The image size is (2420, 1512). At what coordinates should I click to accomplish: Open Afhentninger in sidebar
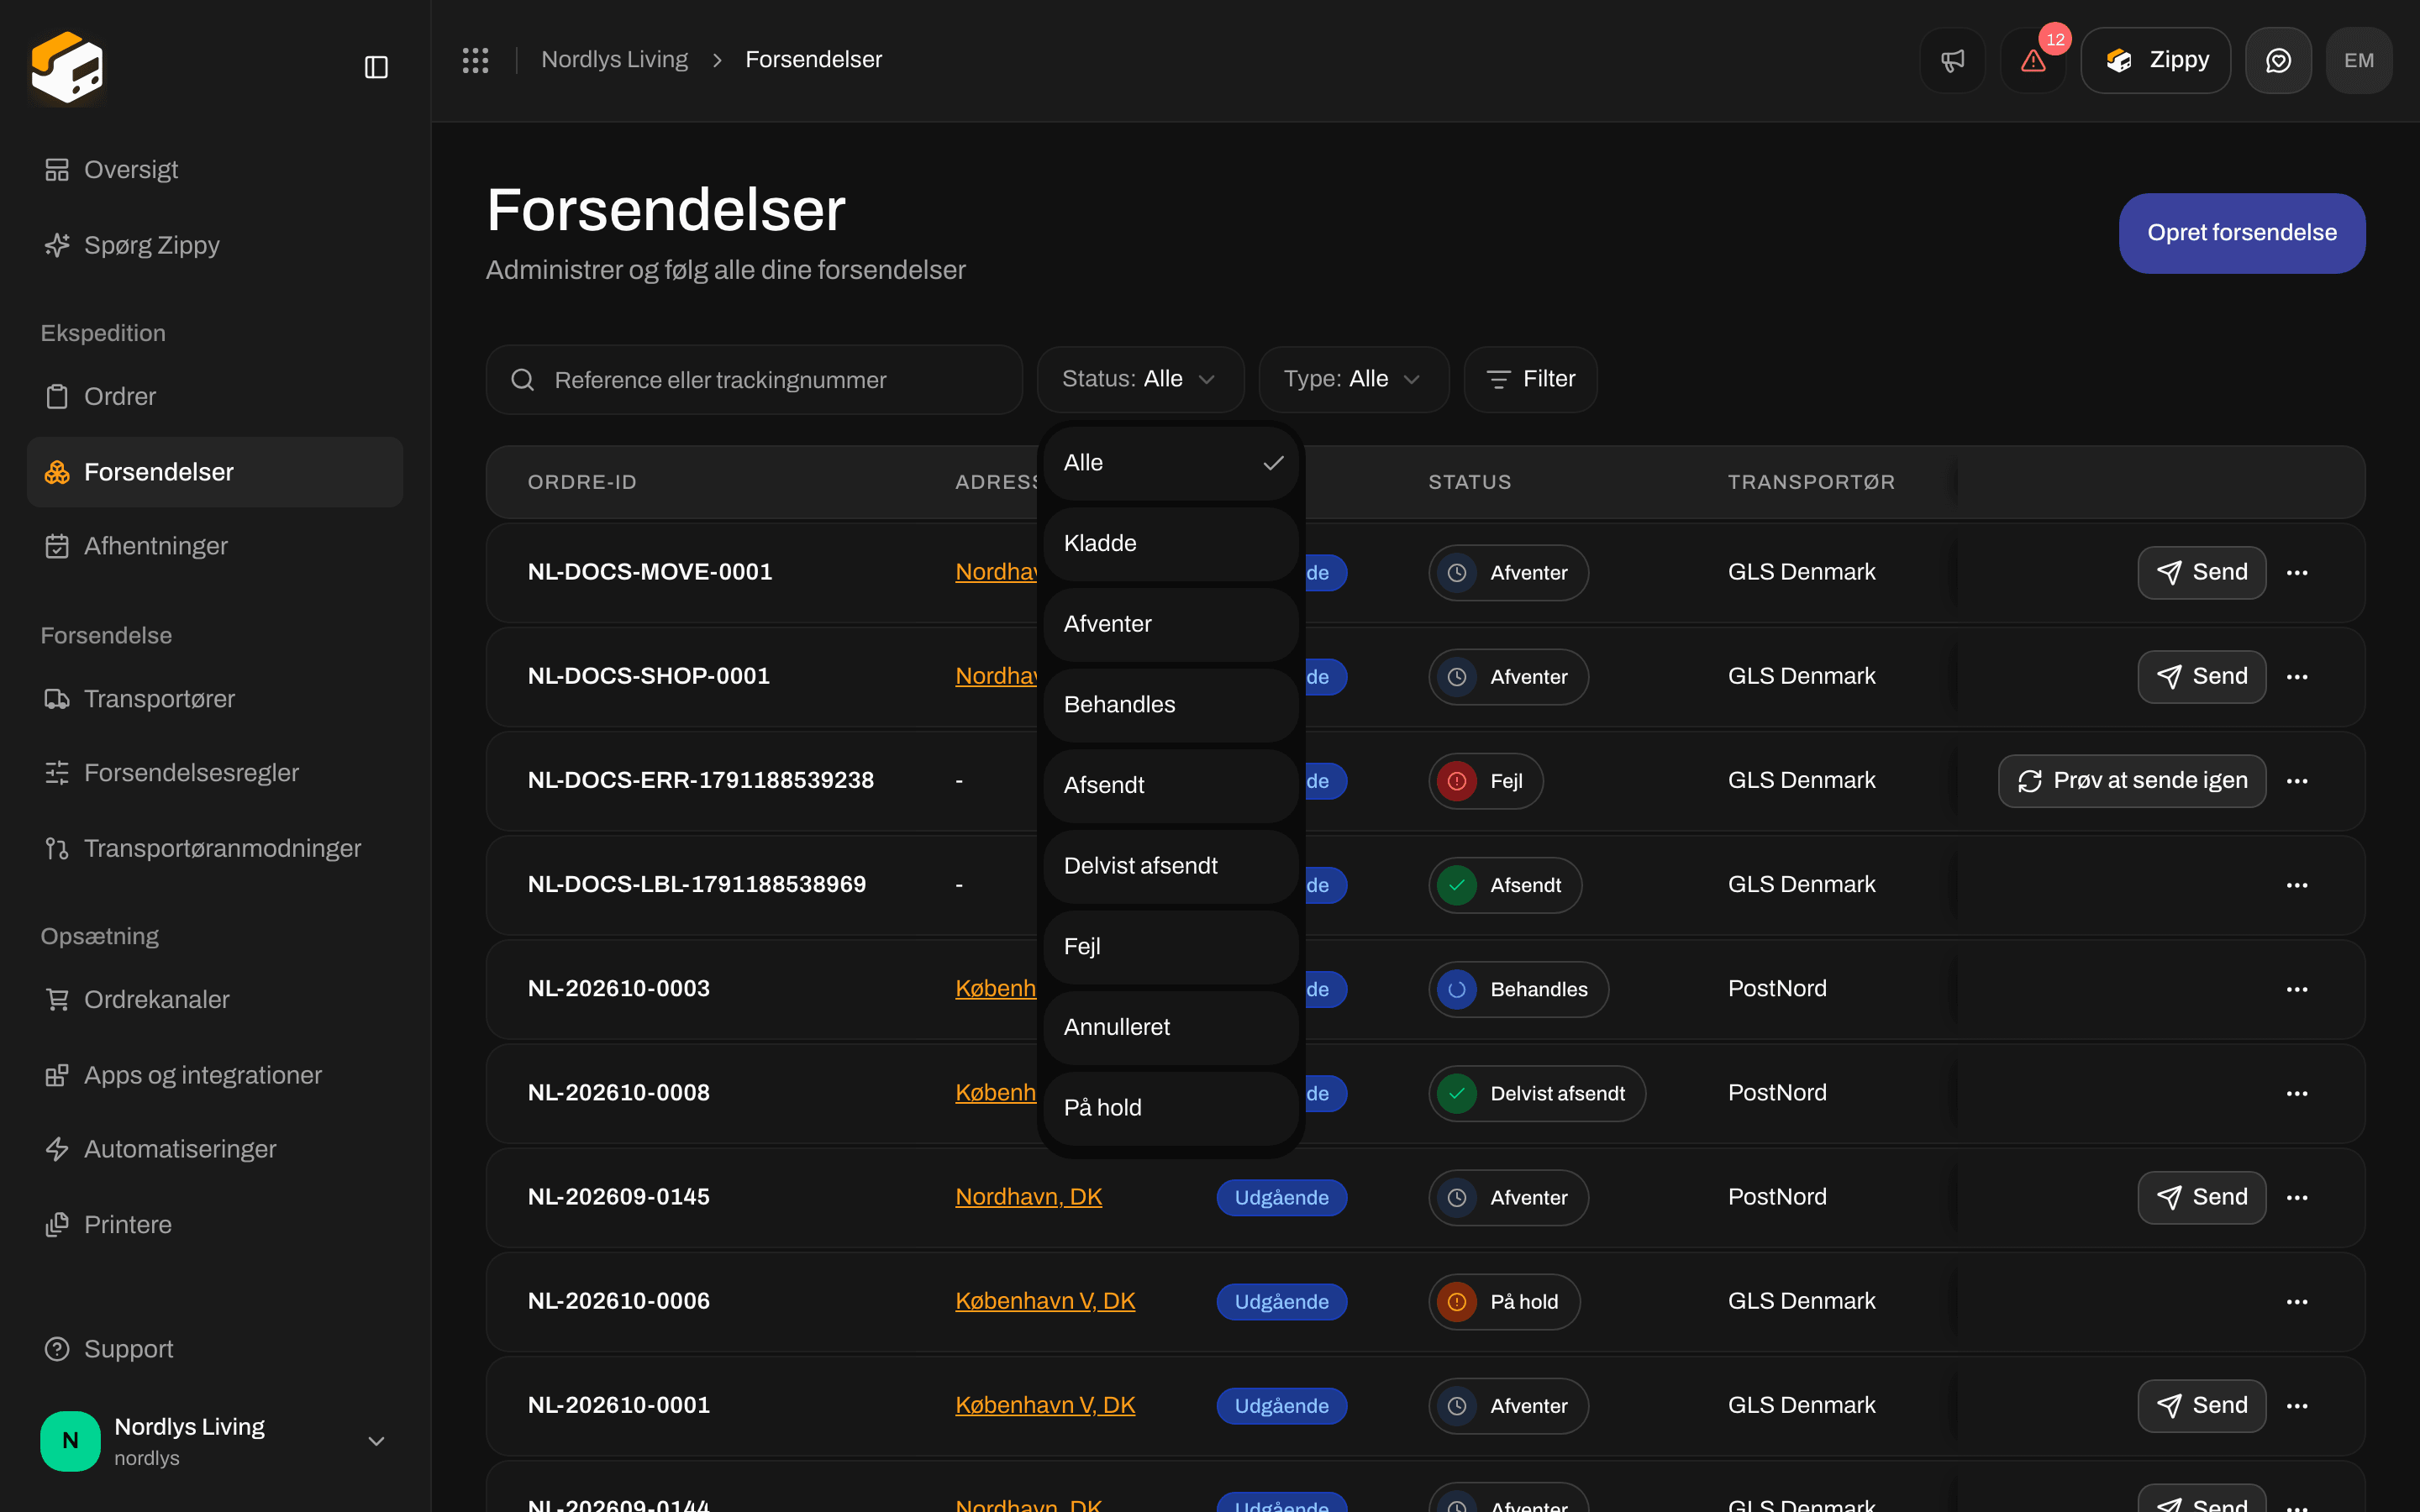pyautogui.click(x=214, y=546)
